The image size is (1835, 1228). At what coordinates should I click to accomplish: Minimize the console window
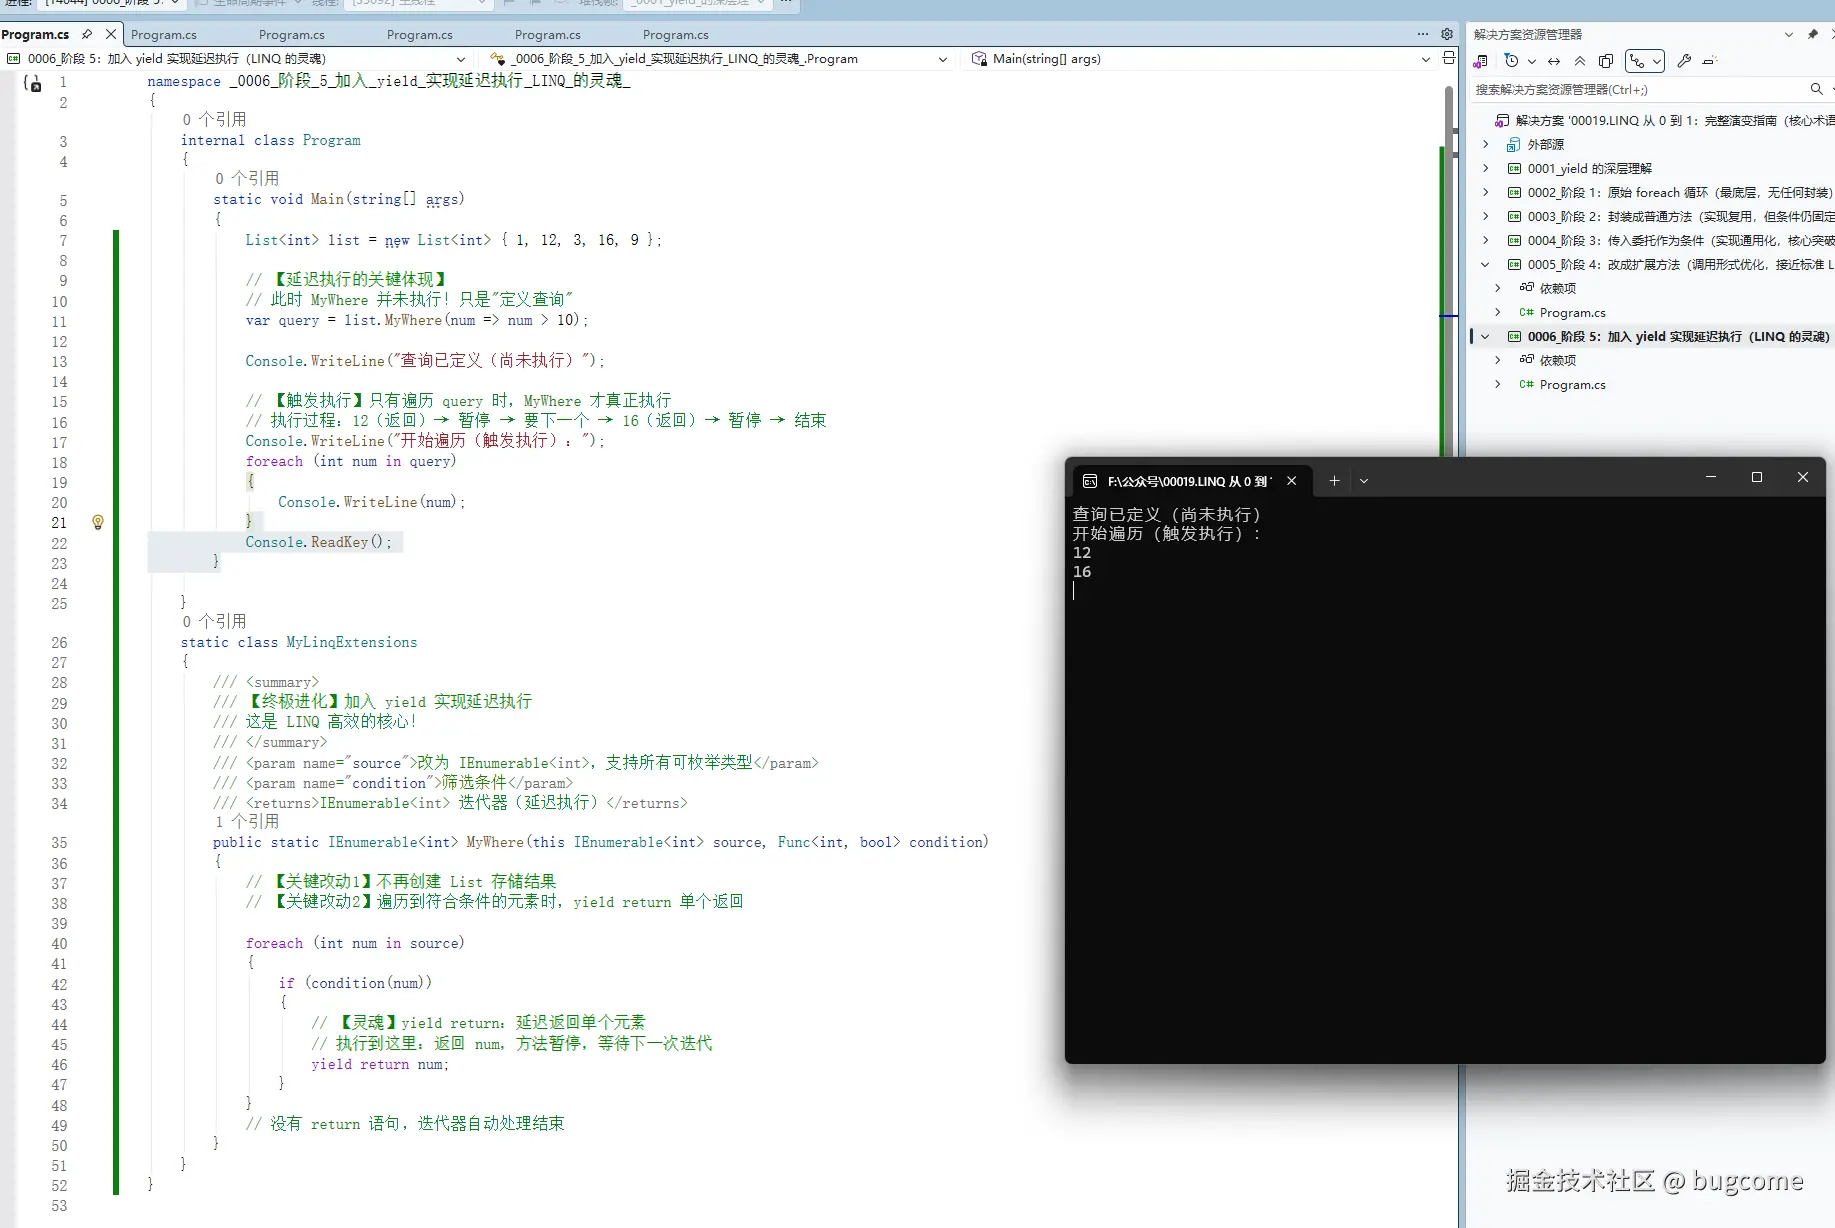coord(1711,478)
